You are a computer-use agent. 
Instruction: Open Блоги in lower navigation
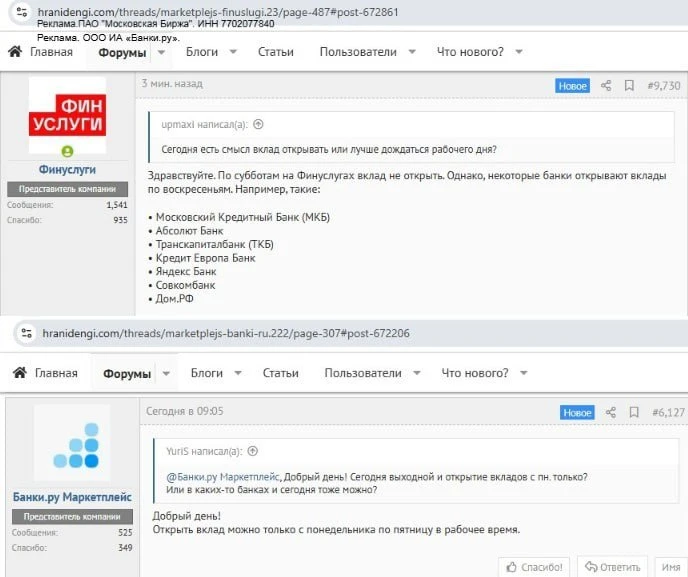tap(207, 373)
